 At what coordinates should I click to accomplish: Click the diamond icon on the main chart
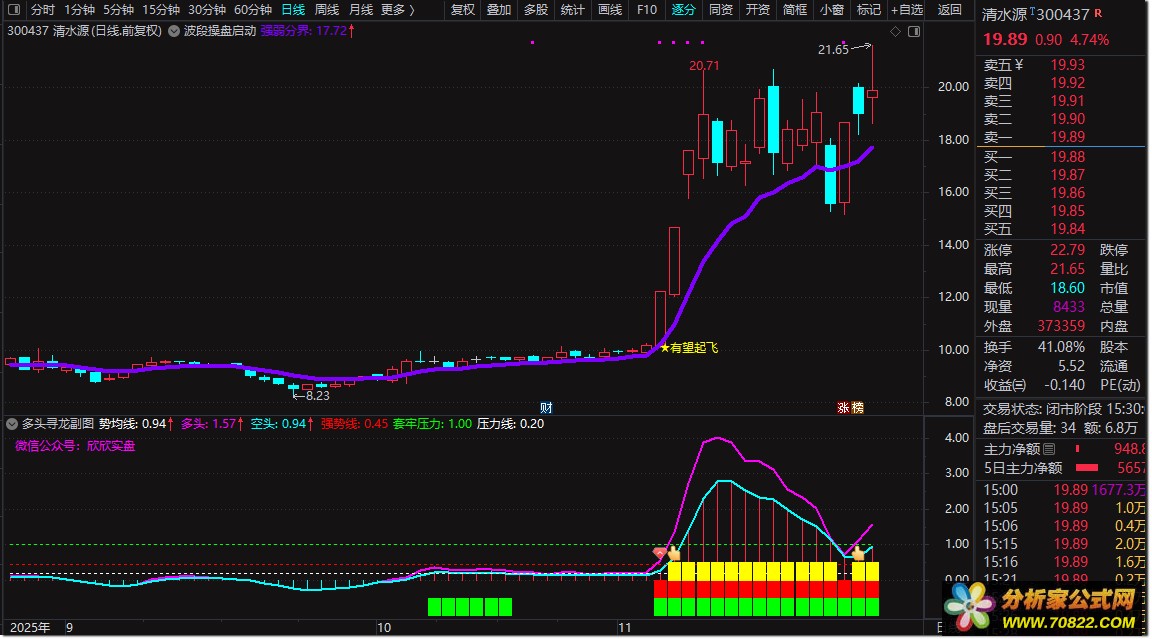(895, 32)
